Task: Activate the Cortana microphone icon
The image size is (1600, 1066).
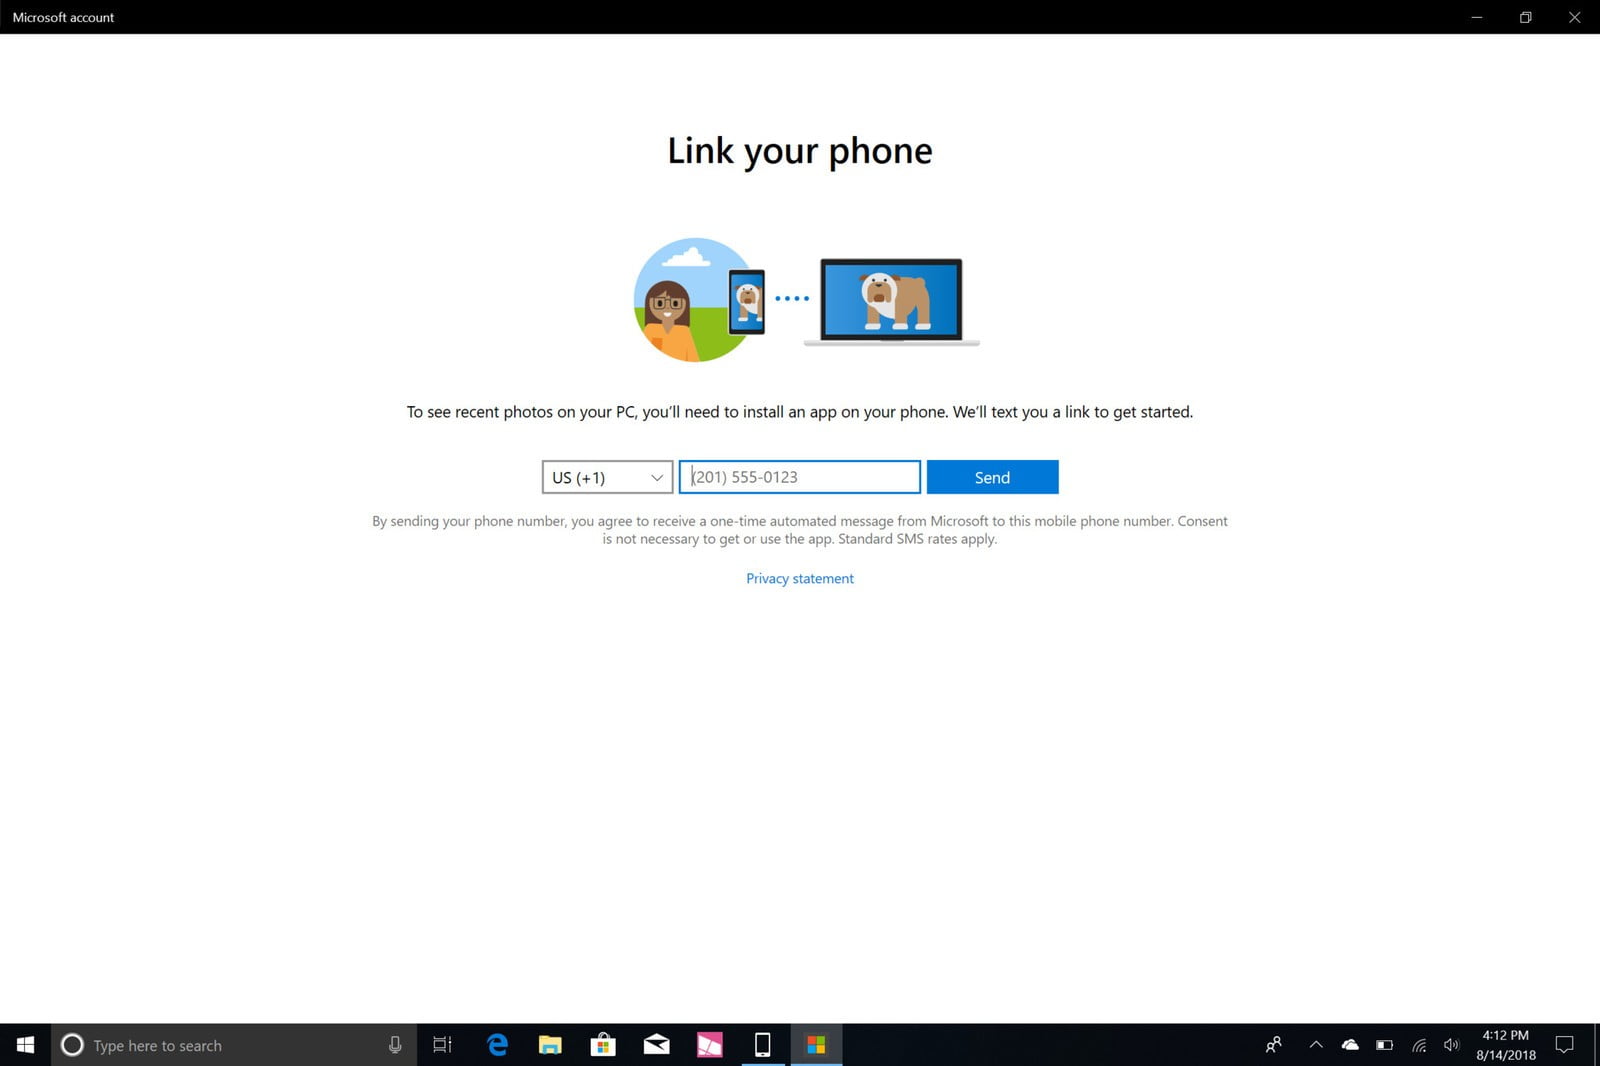Action: coord(395,1045)
